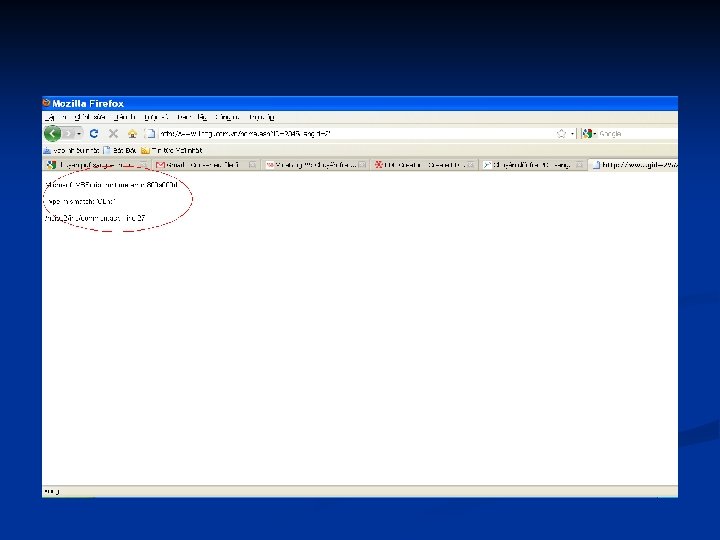720x540 pixels.
Task: Go to the Home page icon
Action: point(132,134)
